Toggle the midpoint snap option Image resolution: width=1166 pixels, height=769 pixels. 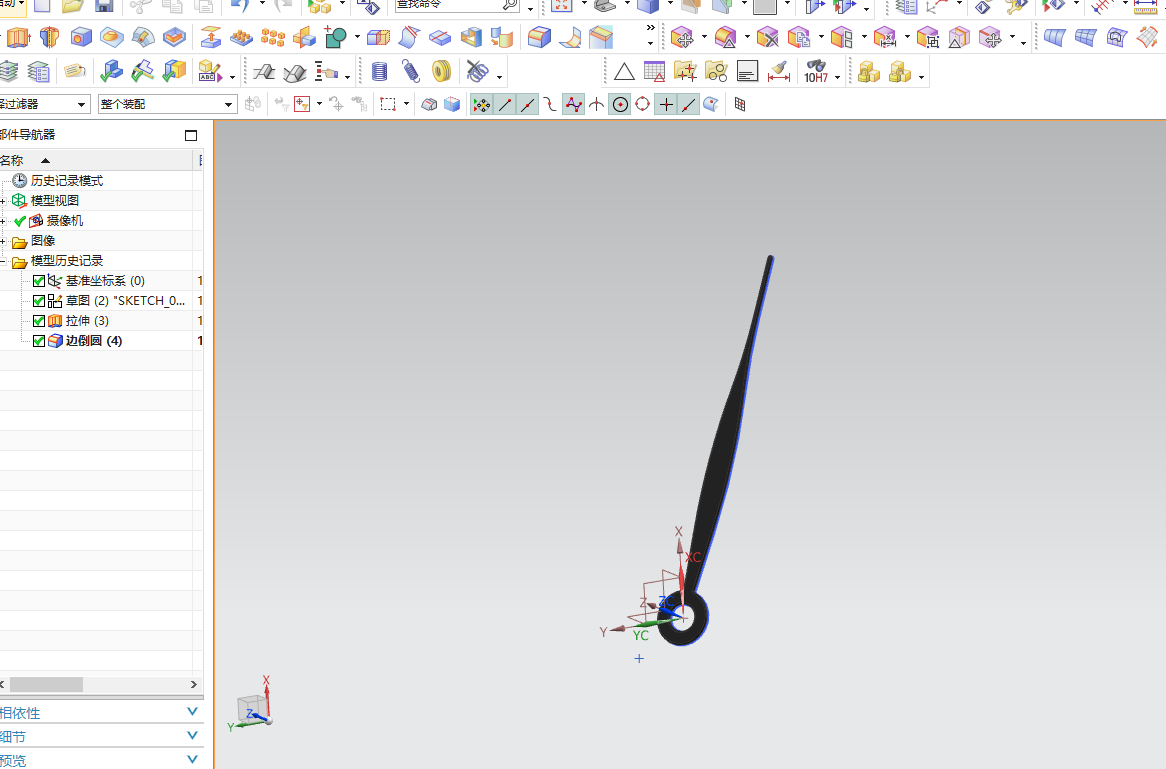point(528,105)
